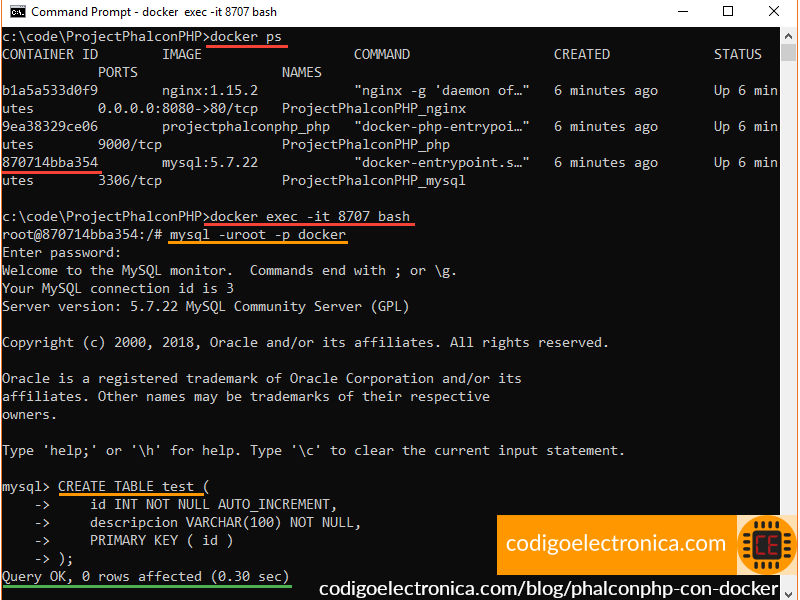Click the Copyright (c) 2000, 2018 line
This screenshot has width=800, height=600.
point(305,343)
